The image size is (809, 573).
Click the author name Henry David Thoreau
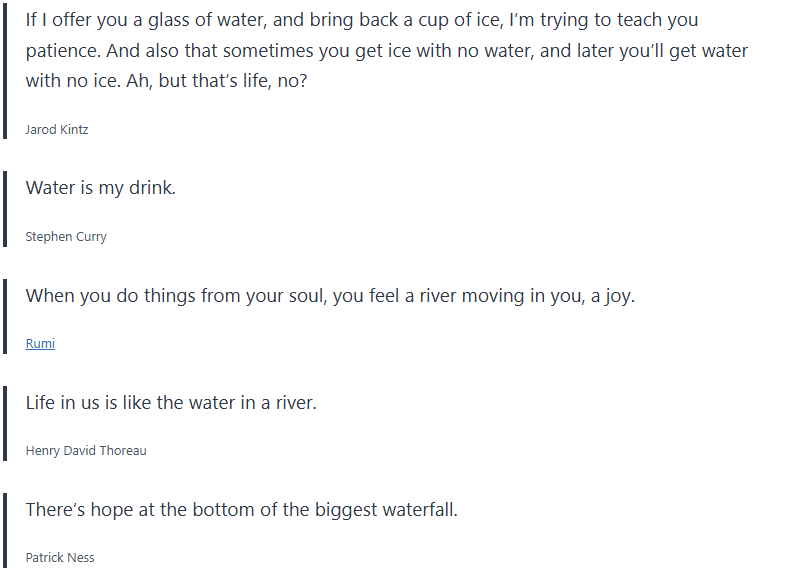(86, 451)
